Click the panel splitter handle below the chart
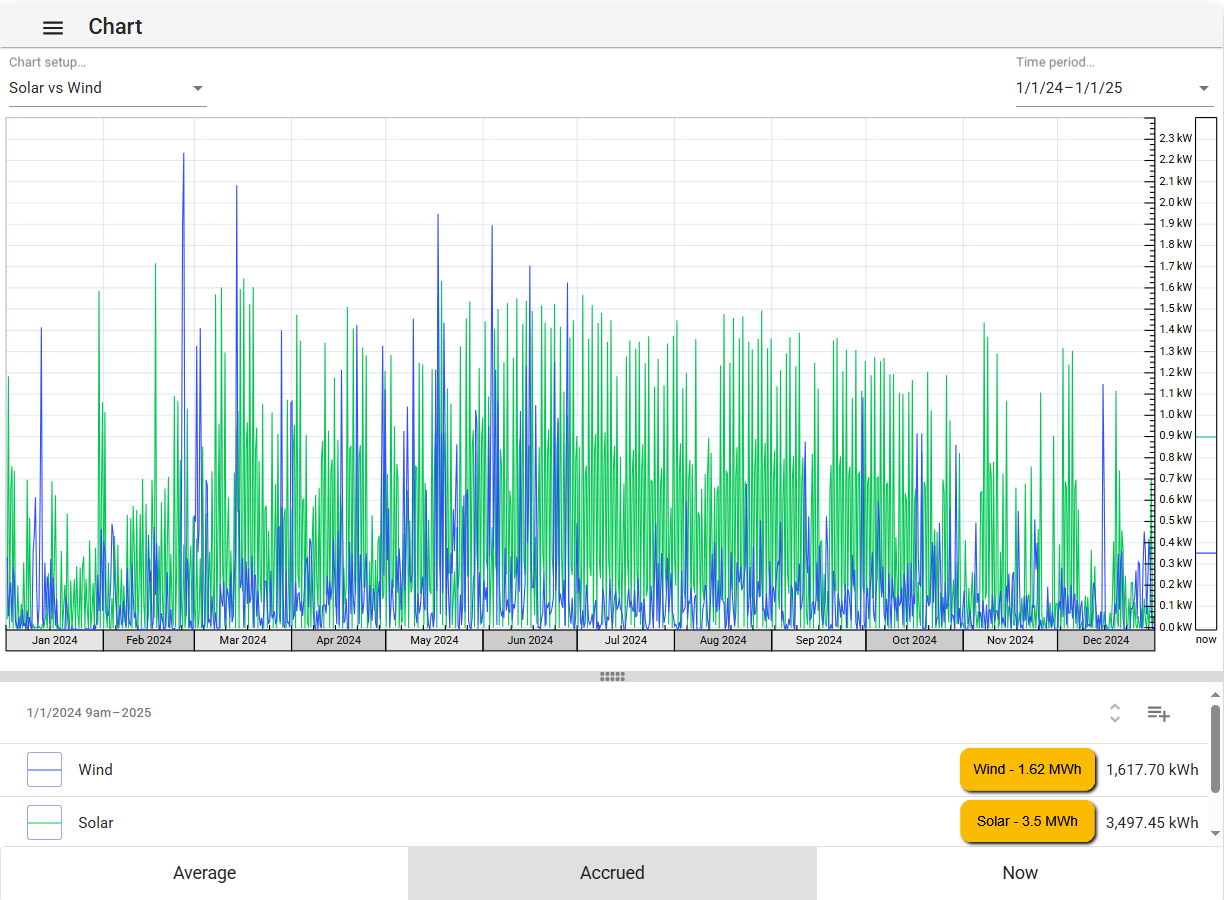The image size is (1224, 900). tap(612, 676)
